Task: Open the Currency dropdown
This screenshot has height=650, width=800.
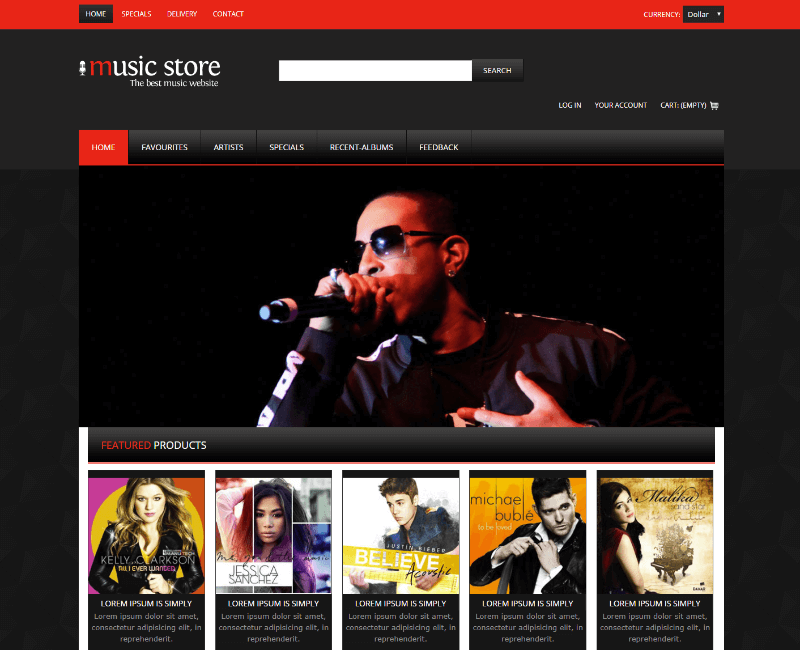Action: point(703,14)
